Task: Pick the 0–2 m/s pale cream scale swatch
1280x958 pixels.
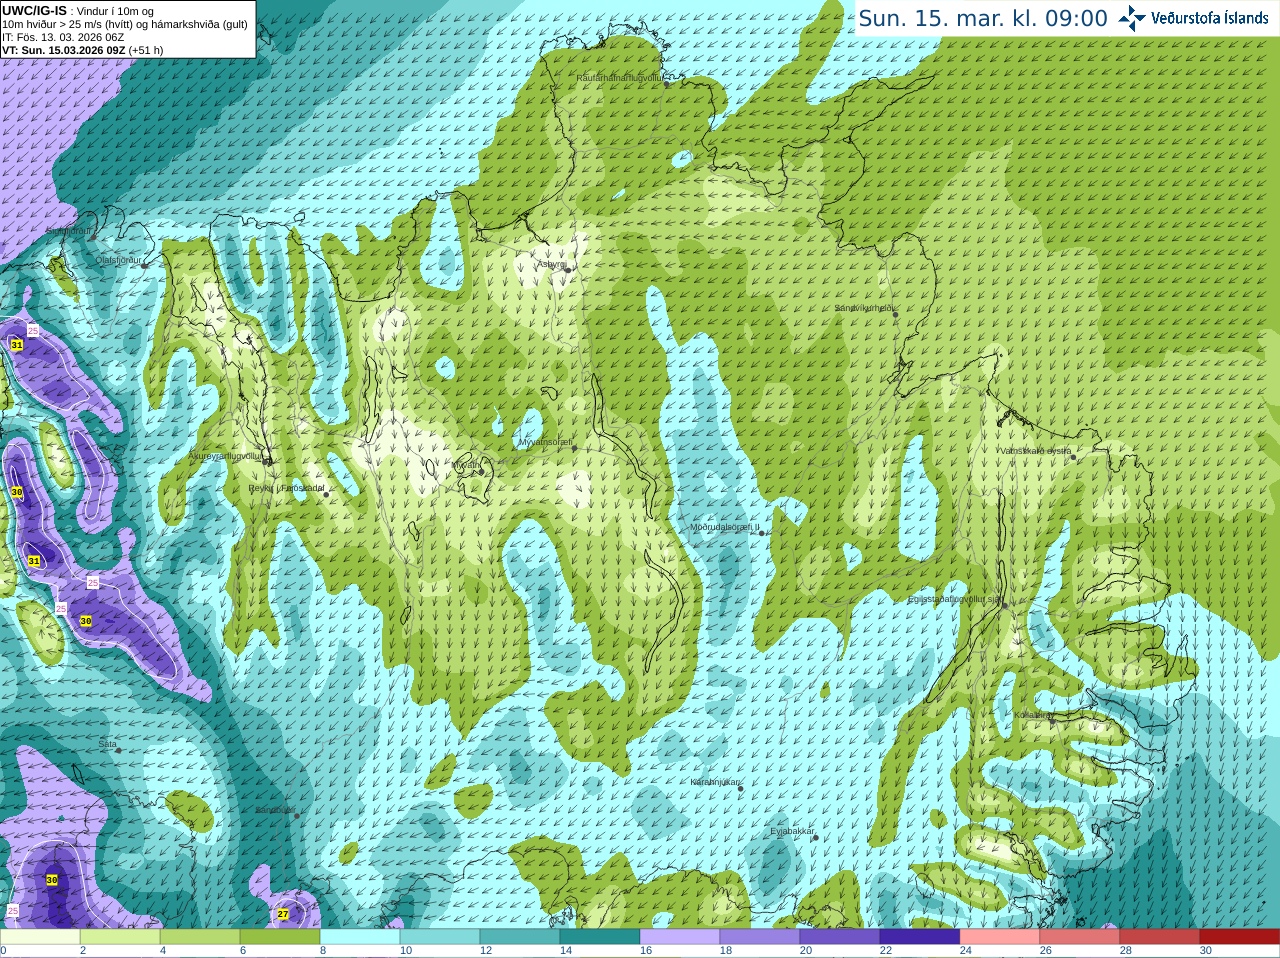Action: coord(40,937)
